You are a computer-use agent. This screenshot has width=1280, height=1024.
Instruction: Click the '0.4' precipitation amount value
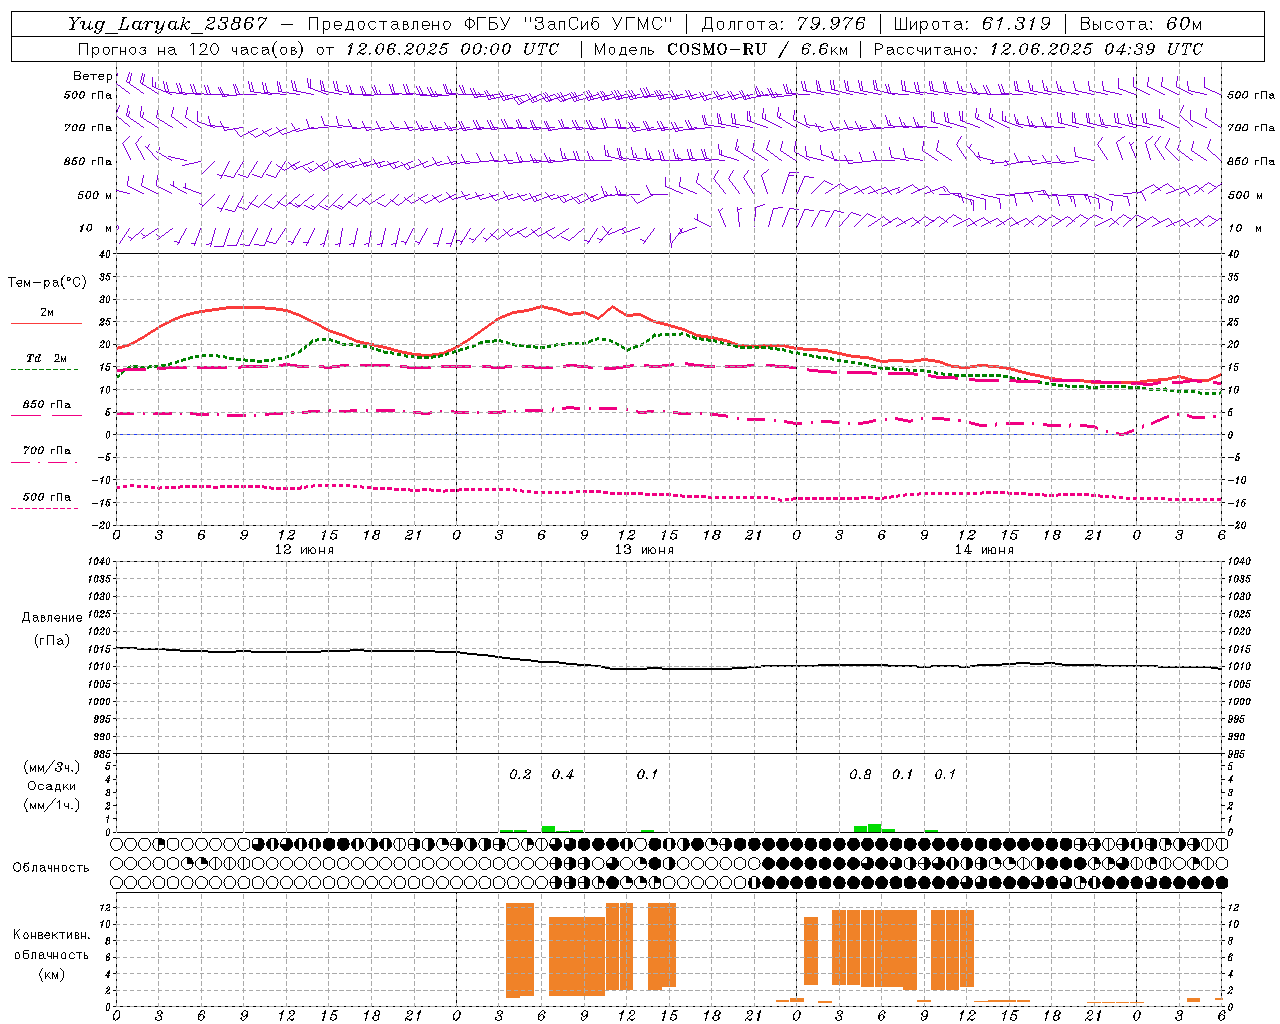point(563,774)
